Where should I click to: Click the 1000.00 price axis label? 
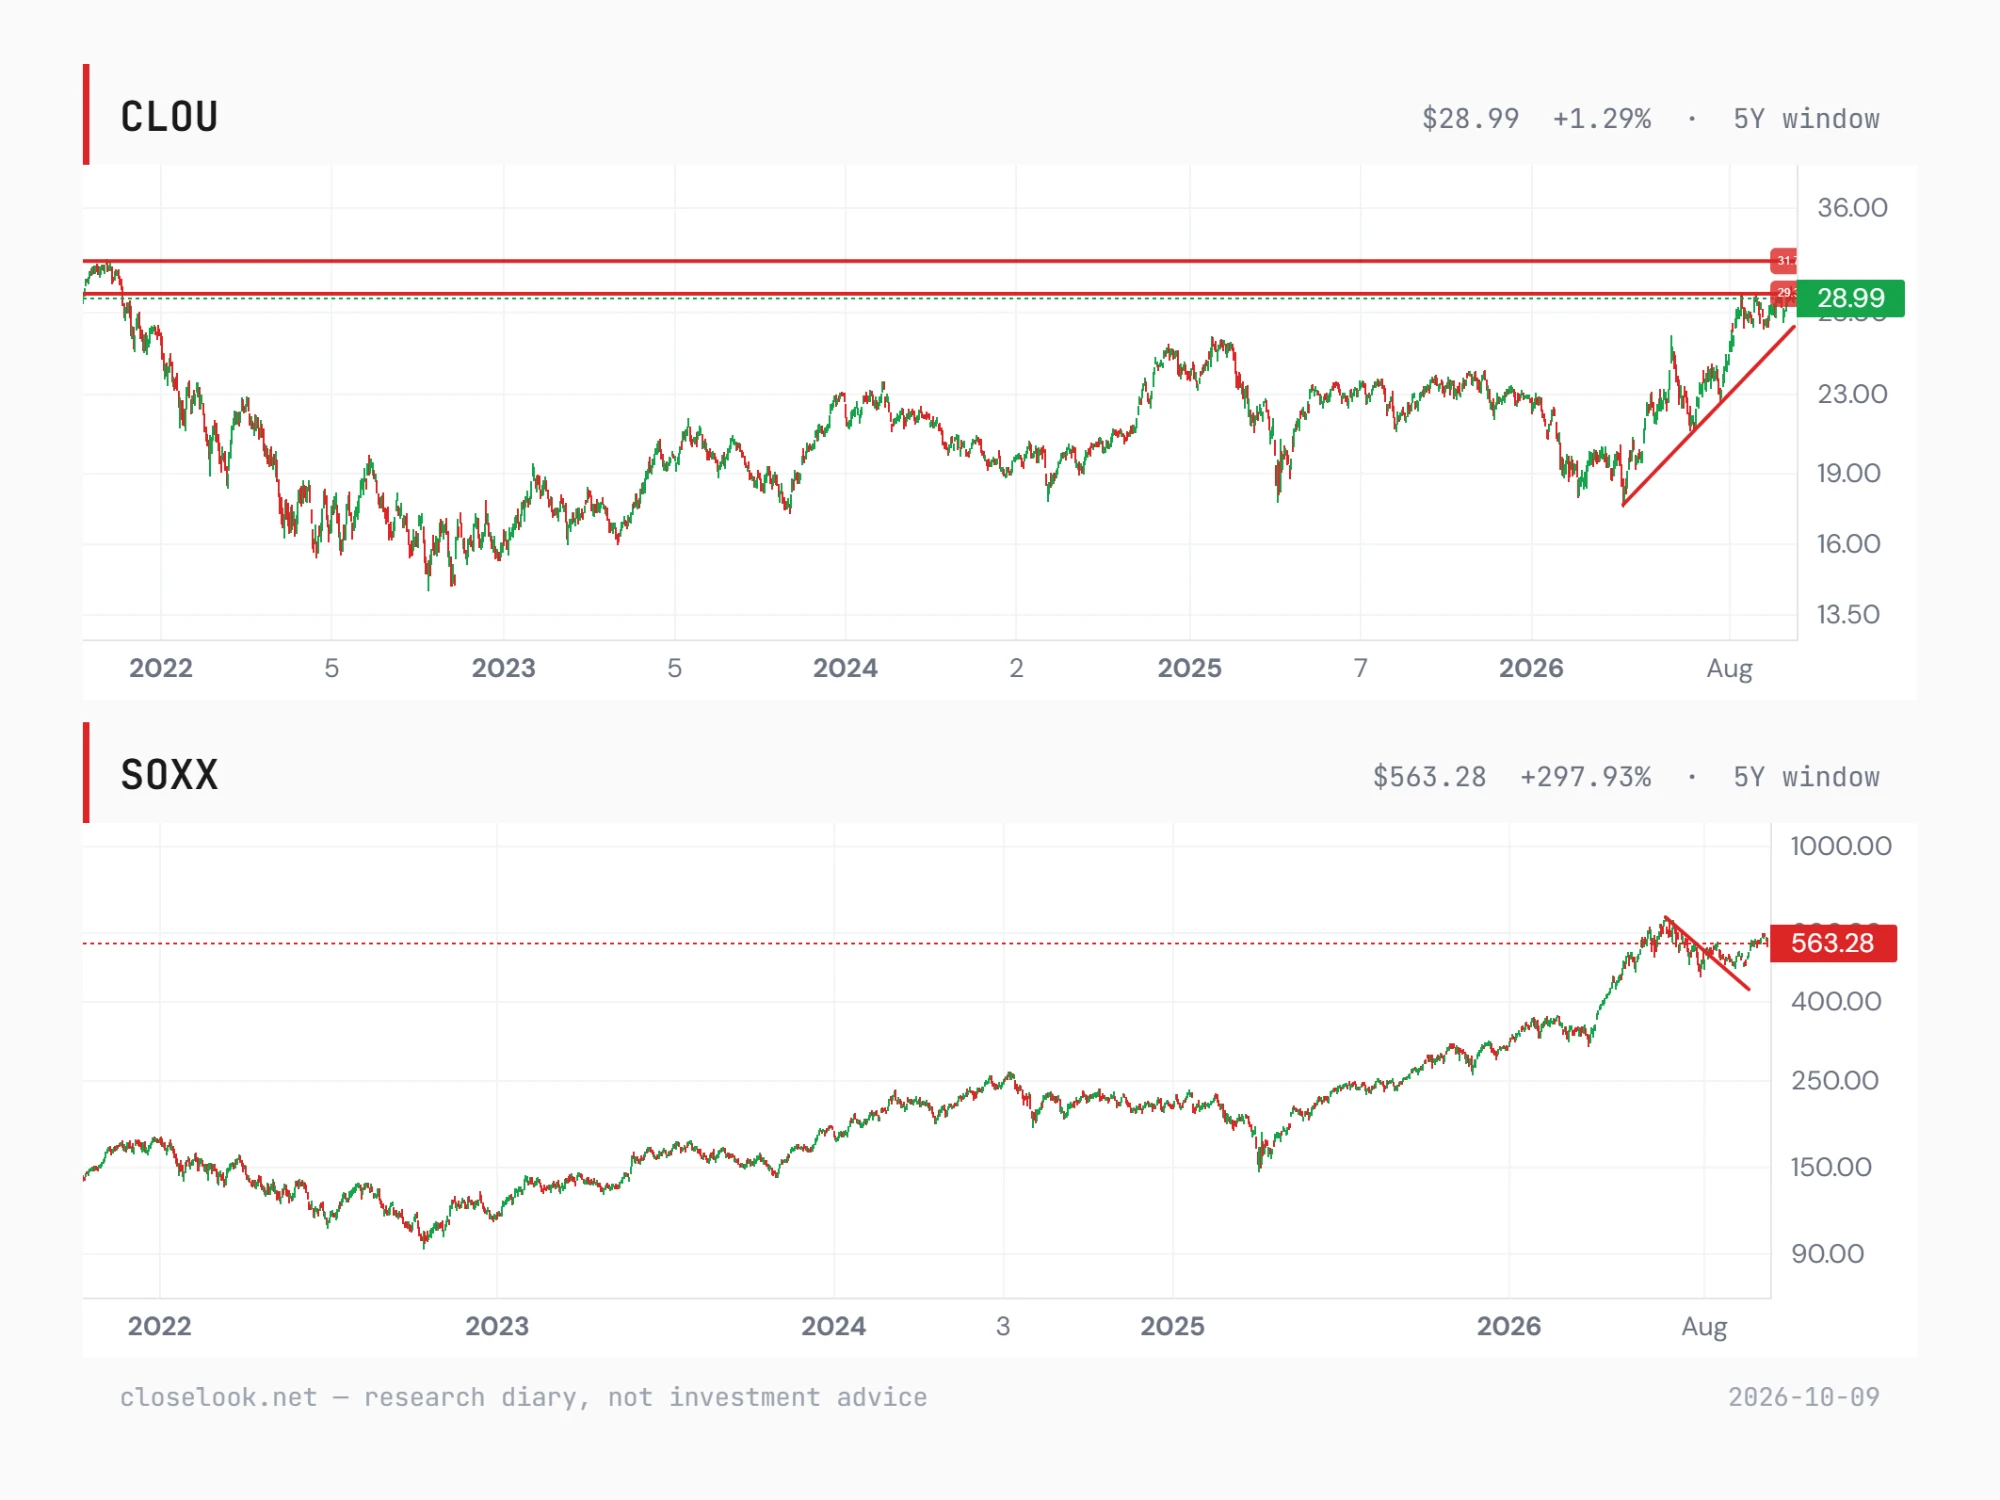[x=1840, y=846]
